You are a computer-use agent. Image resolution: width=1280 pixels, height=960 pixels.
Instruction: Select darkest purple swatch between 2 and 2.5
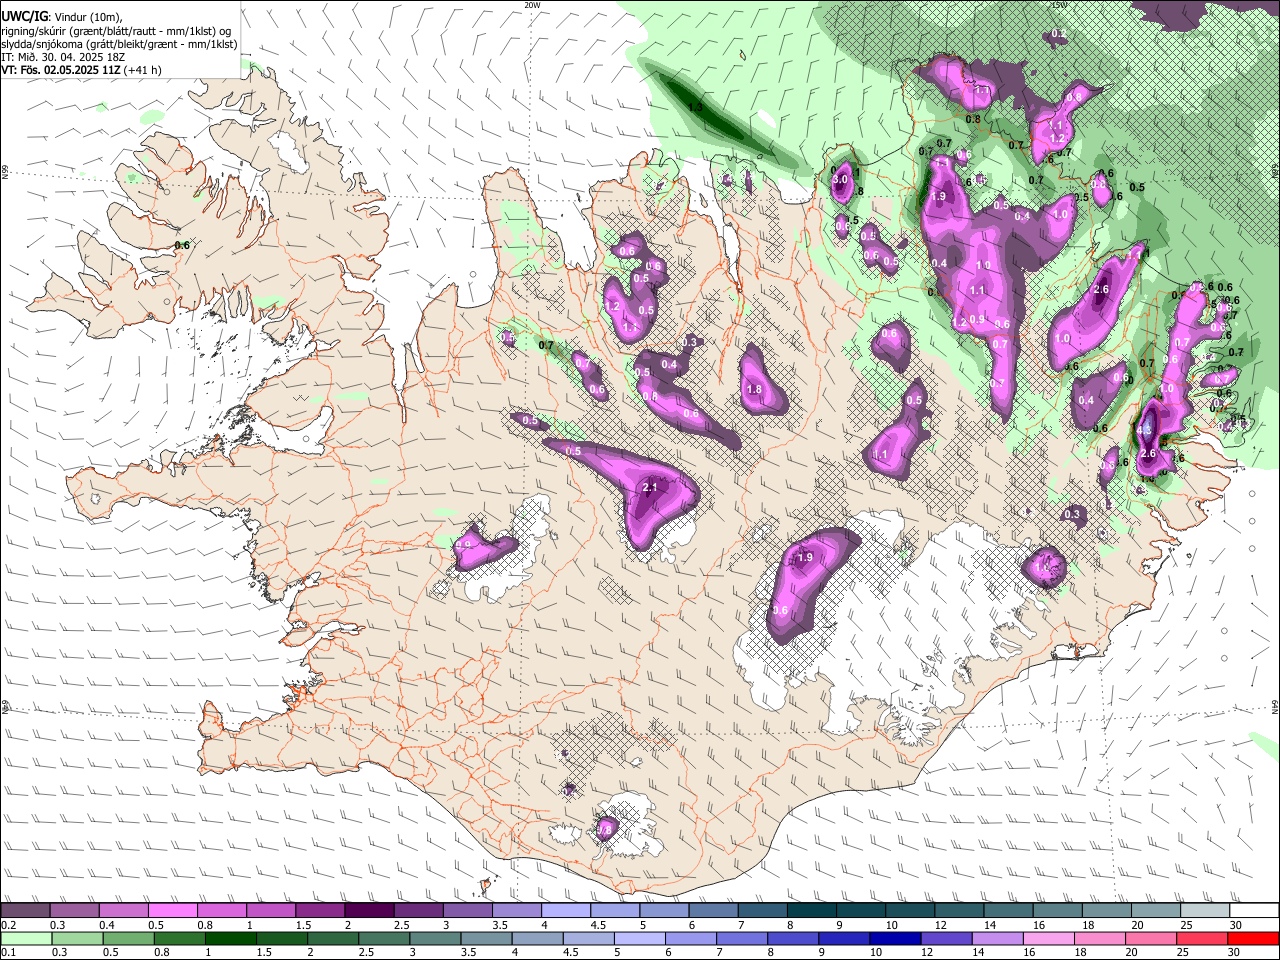(369, 911)
